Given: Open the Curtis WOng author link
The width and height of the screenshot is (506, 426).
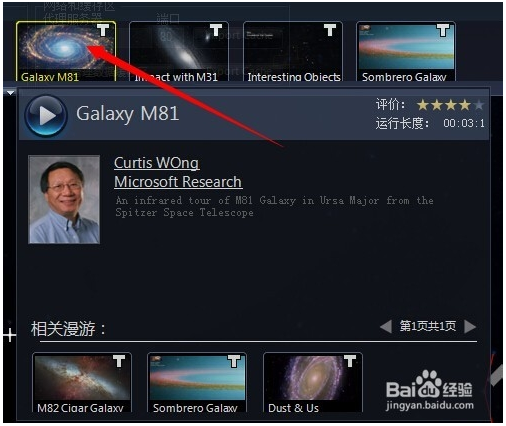Looking at the screenshot, I should point(157,163).
